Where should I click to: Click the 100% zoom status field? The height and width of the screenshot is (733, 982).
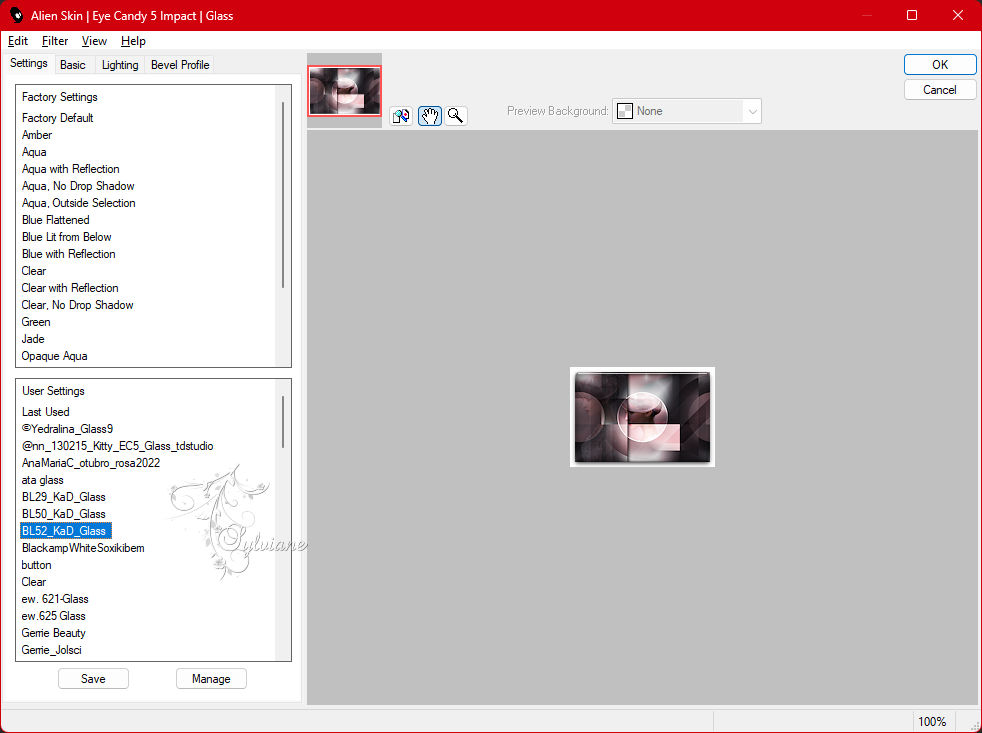pos(932,721)
